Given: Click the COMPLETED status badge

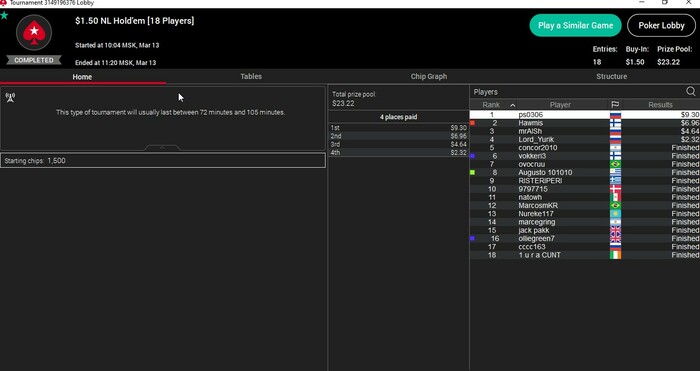Looking at the screenshot, I should click(34, 60).
